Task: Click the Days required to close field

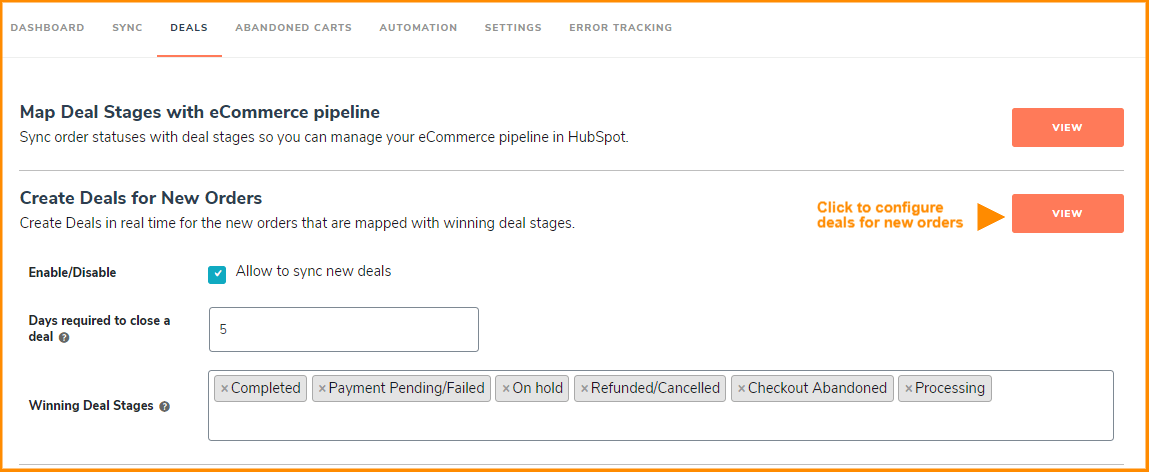Action: tap(344, 329)
